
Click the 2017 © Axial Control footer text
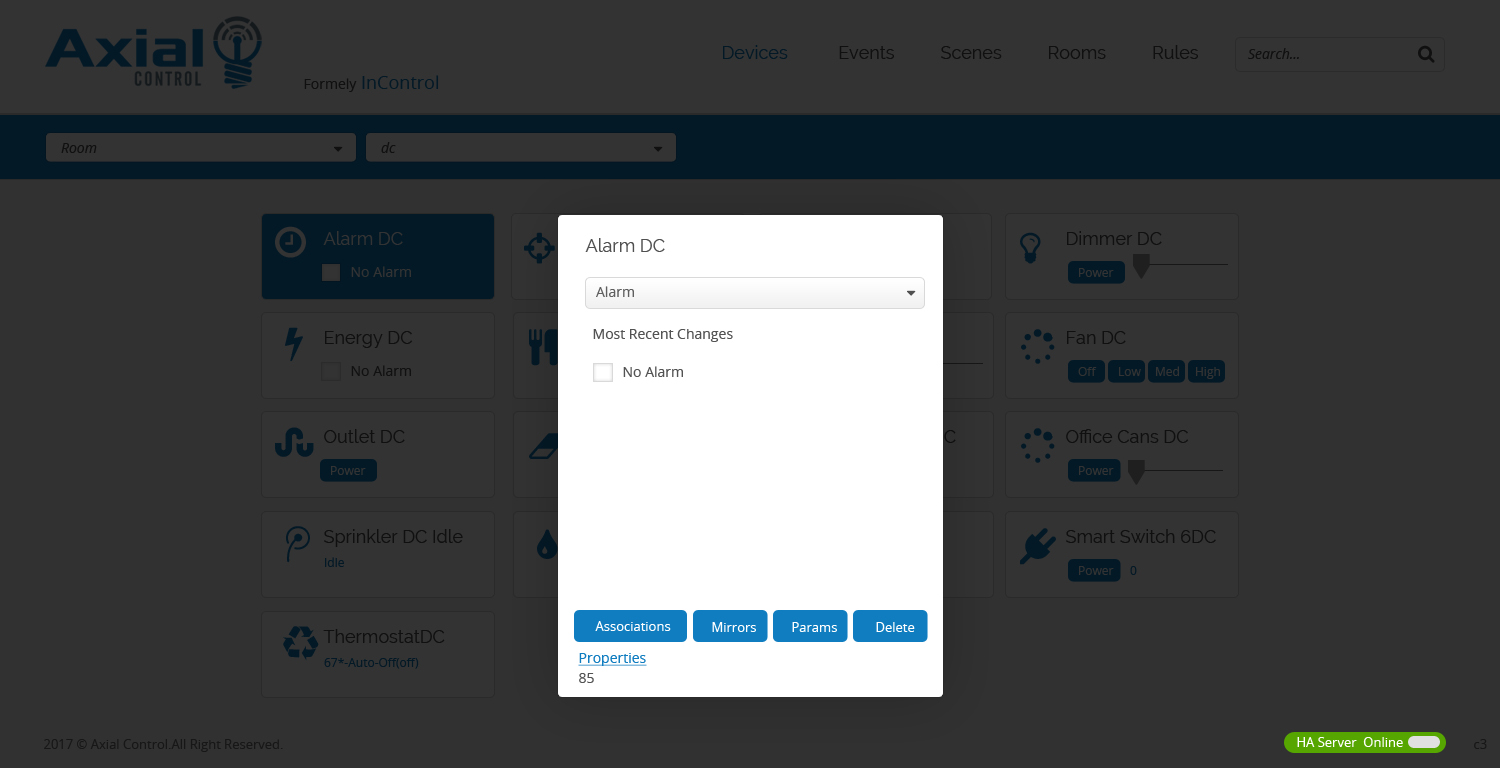[x=163, y=744]
